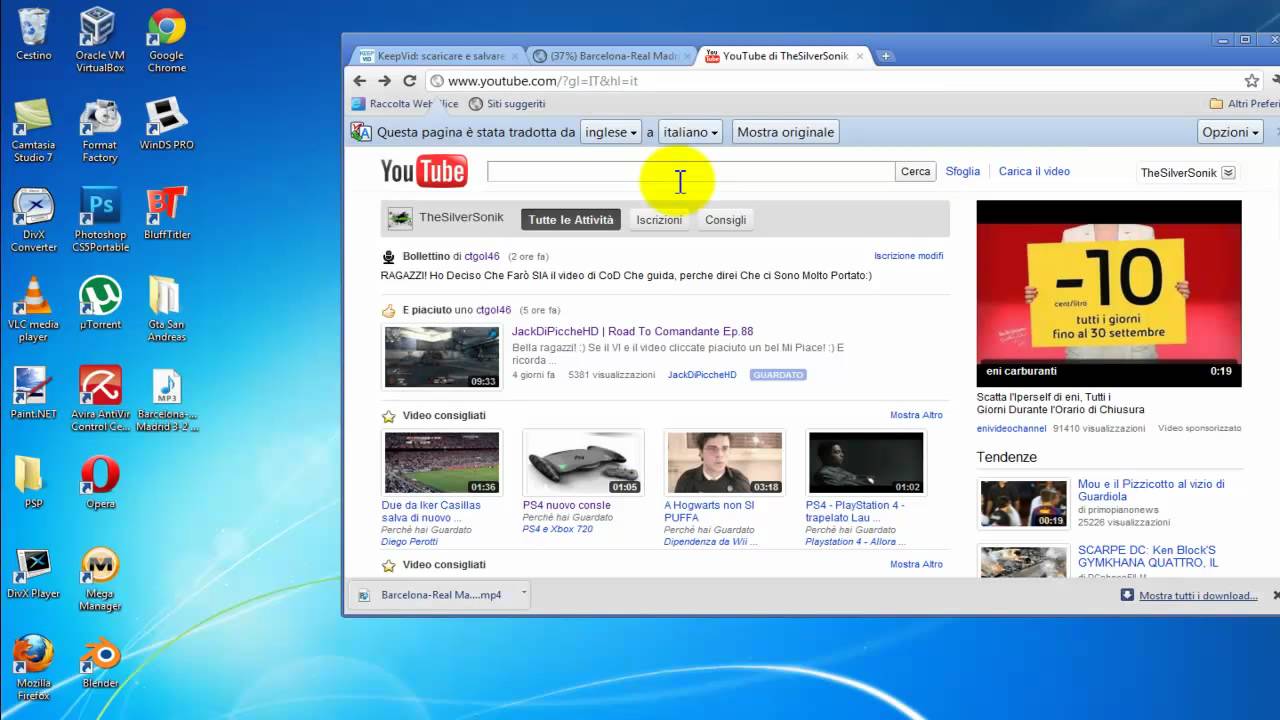Open the 'SCARPE DC: Ken Block'S GYMKHANA' video link
This screenshot has height=720, width=1280.
(x=1148, y=556)
